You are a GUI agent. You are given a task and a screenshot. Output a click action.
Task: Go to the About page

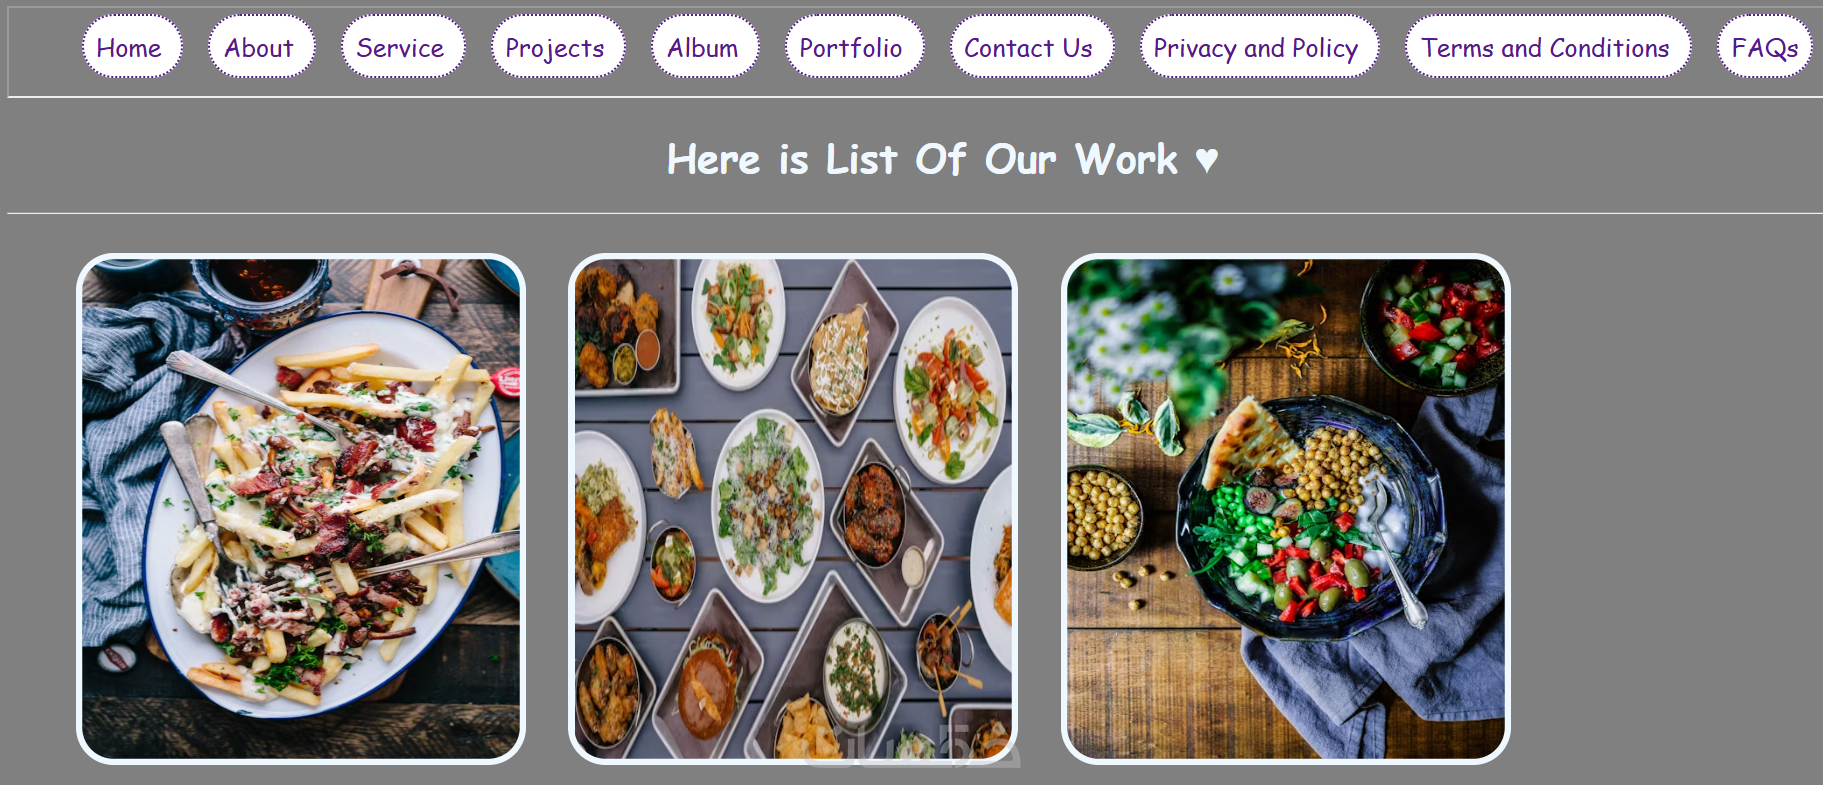coord(261,47)
